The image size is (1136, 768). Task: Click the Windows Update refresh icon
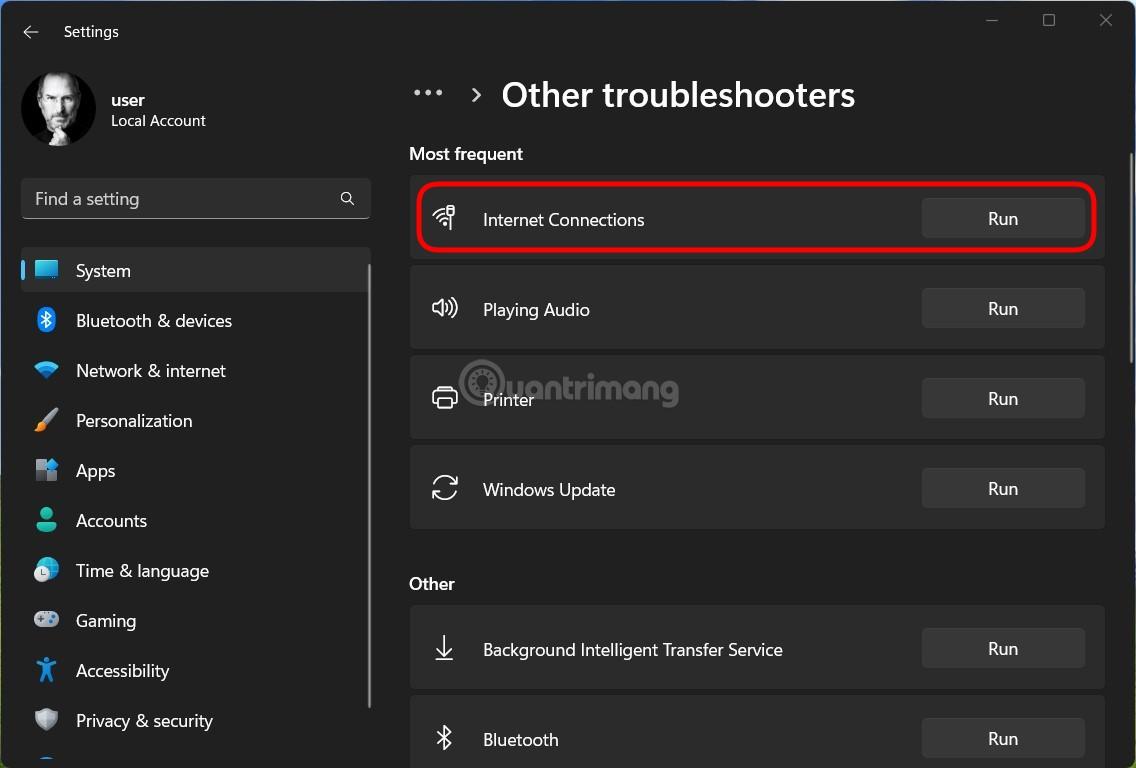point(444,488)
